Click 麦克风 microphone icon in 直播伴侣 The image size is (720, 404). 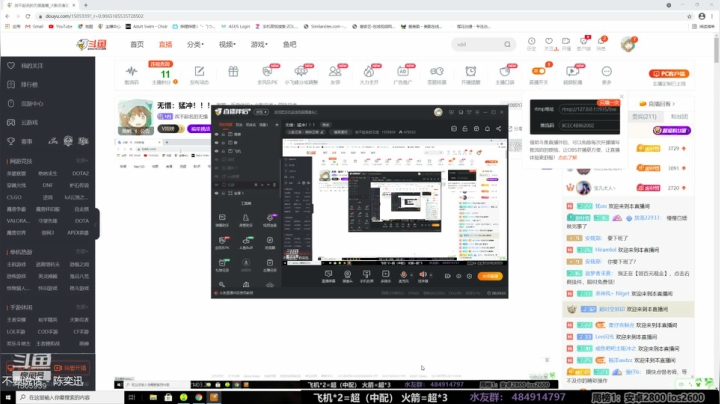pyautogui.click(x=403, y=274)
